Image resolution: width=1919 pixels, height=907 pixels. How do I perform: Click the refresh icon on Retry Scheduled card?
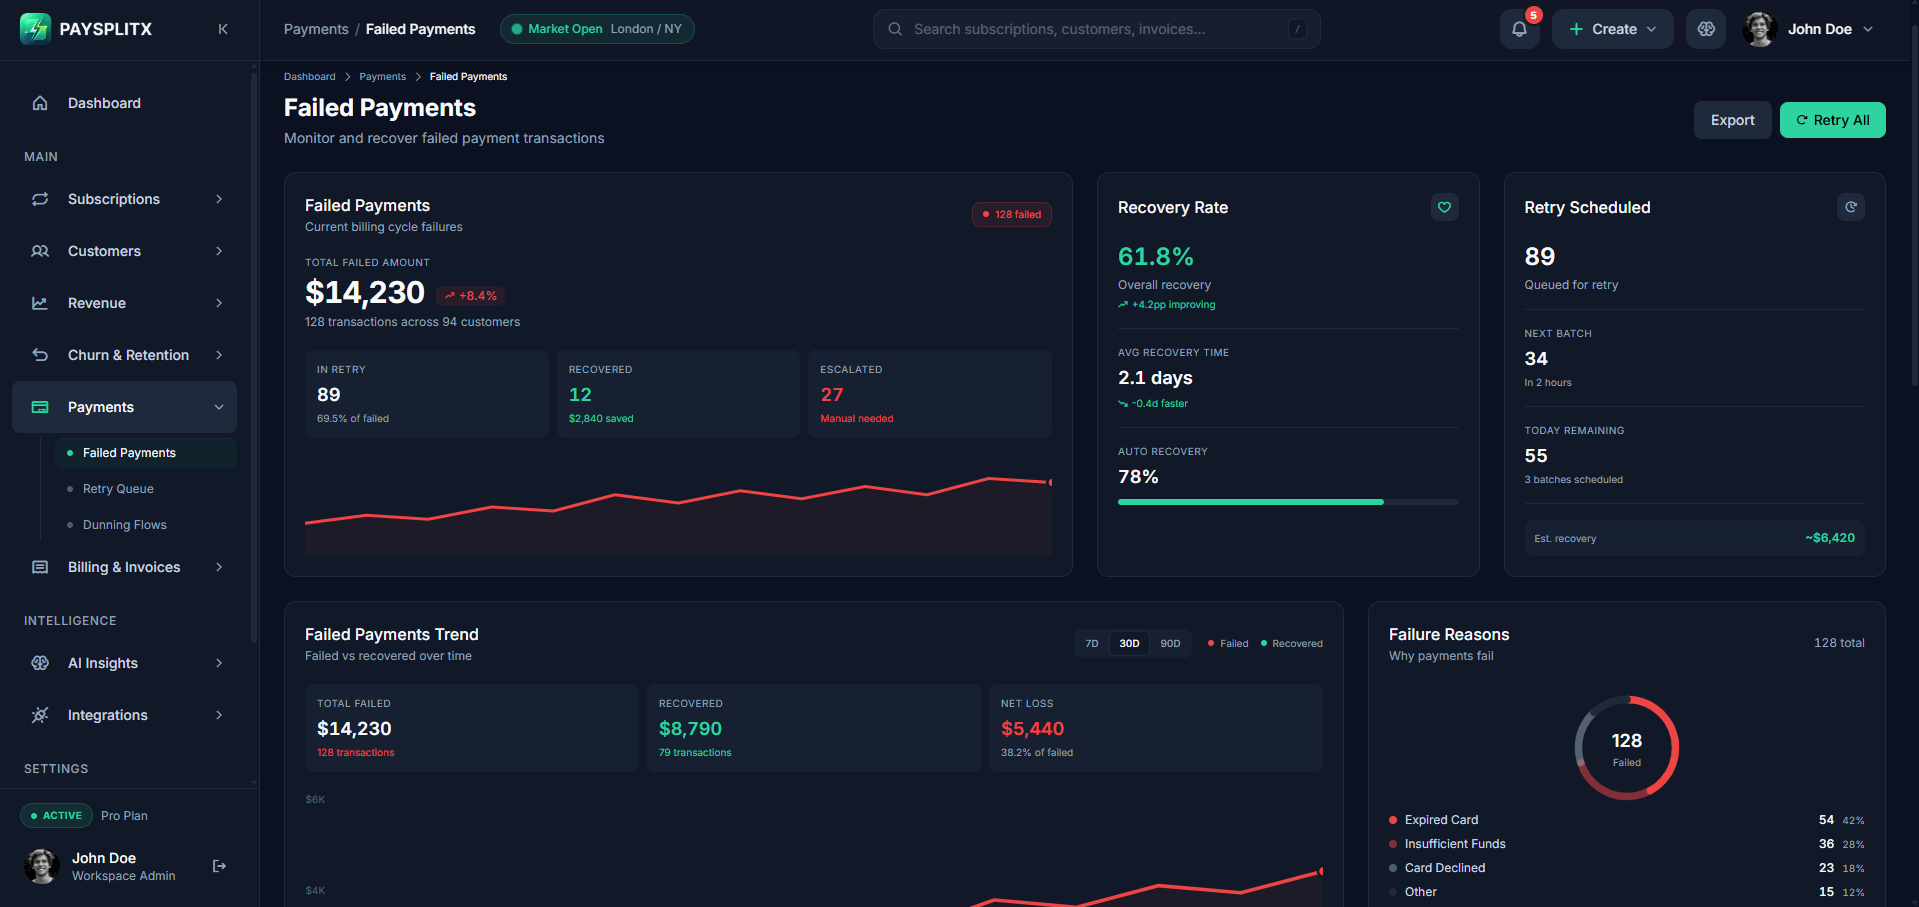[1851, 207]
